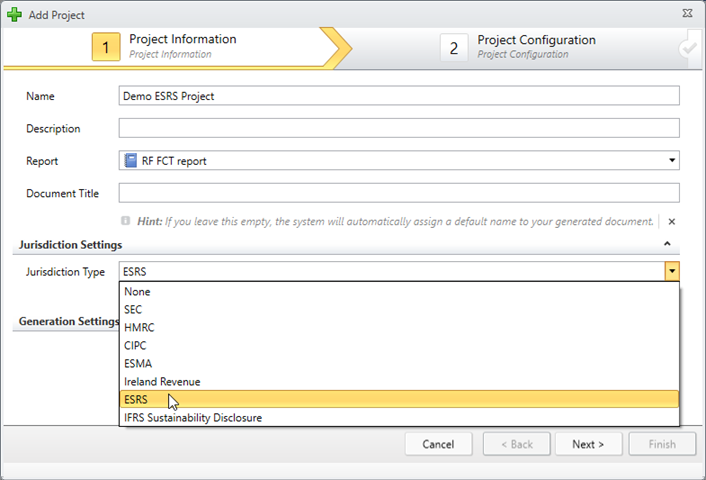Select None from jurisdiction list
This screenshot has height=480, width=706.
point(399,292)
